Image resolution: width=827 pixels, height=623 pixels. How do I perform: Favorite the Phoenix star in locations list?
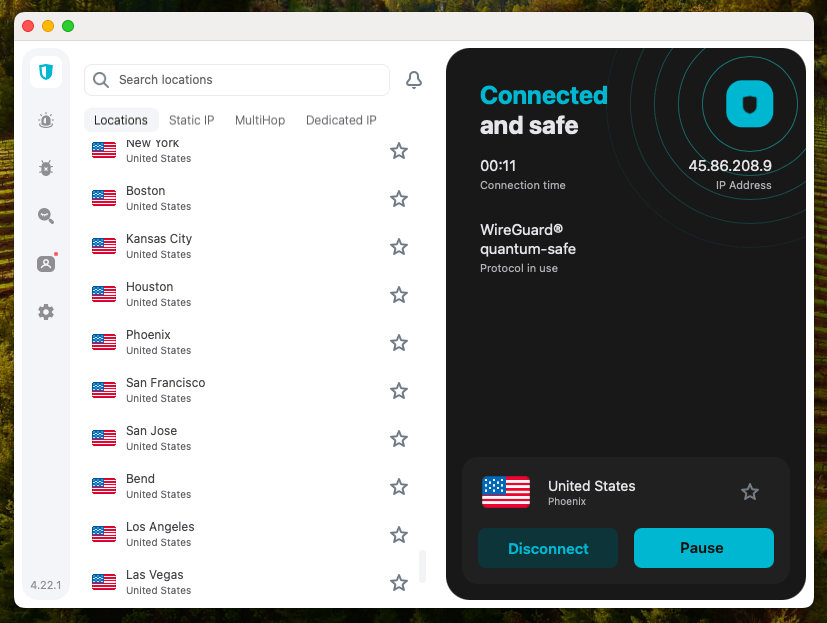[x=399, y=343]
